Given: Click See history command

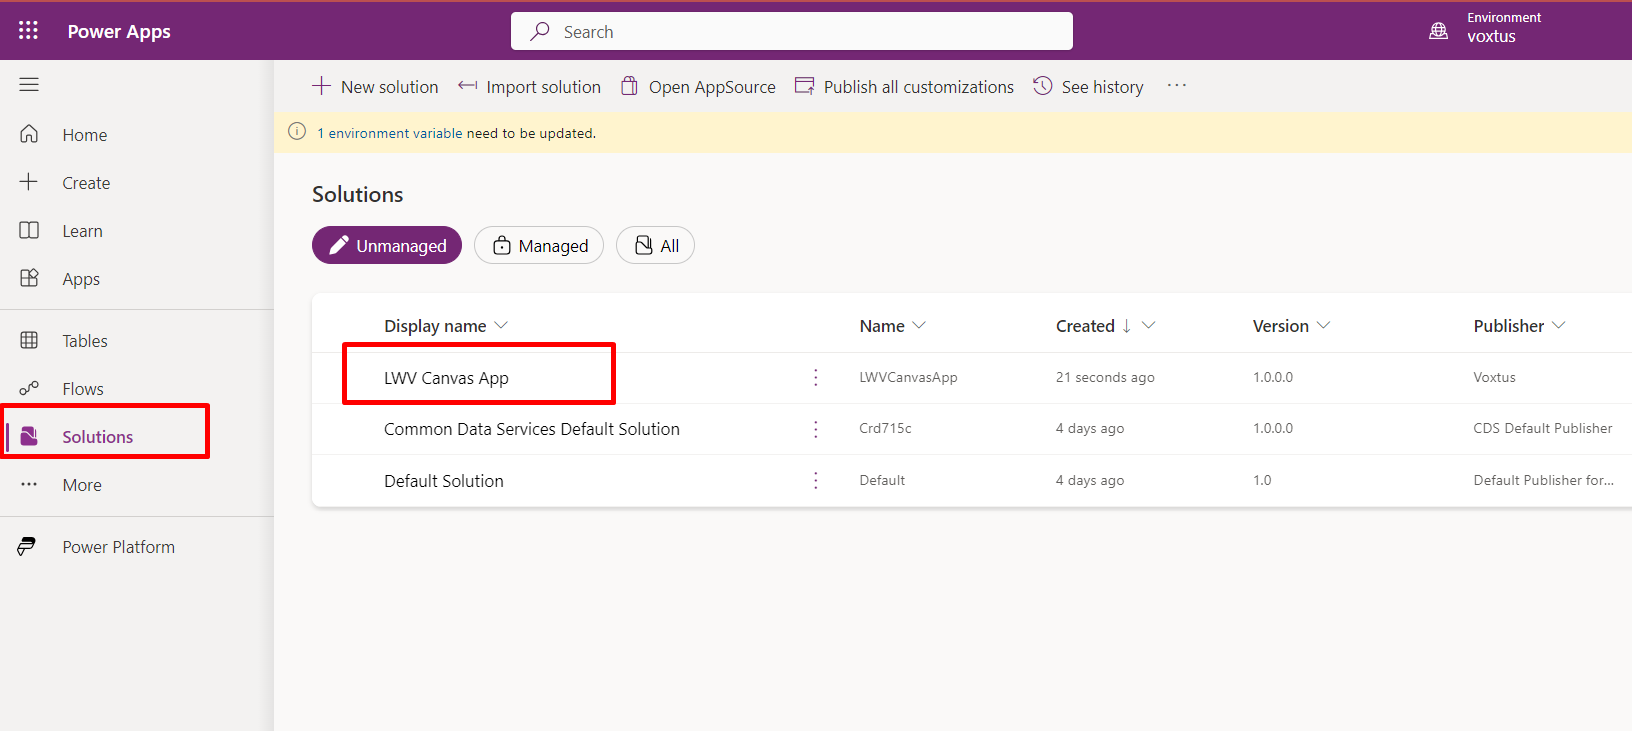Looking at the screenshot, I should point(1088,86).
